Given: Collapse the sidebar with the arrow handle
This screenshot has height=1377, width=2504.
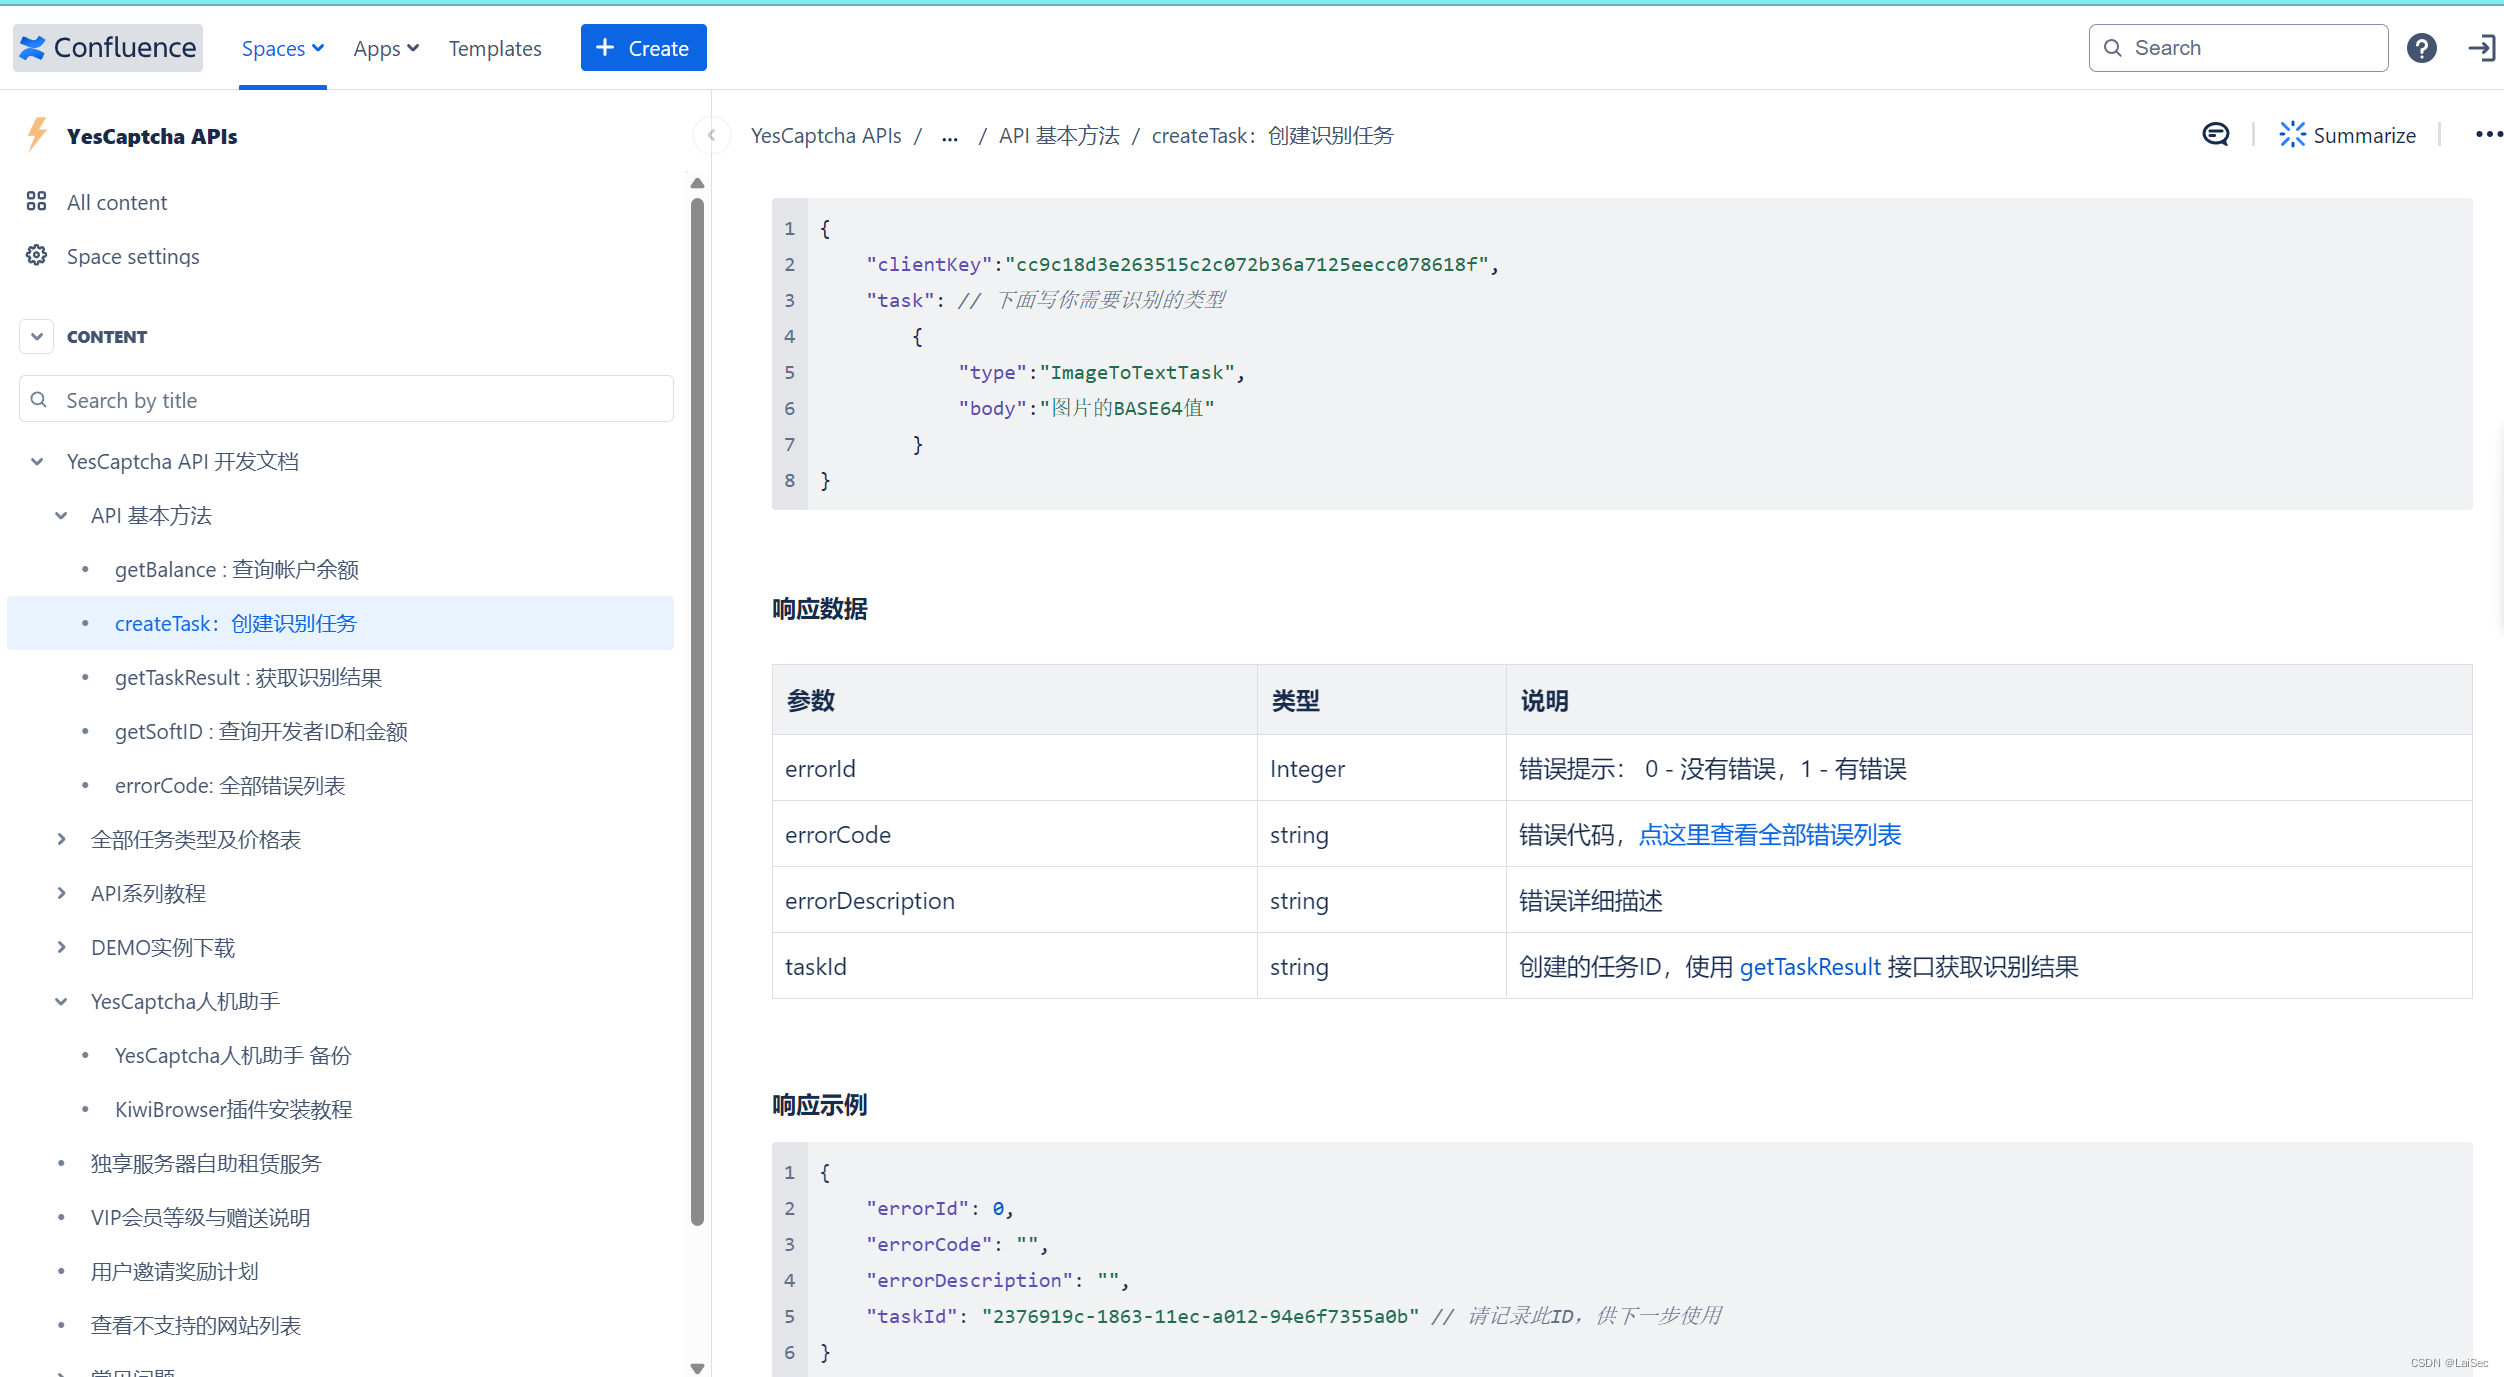Looking at the screenshot, I should pos(711,135).
